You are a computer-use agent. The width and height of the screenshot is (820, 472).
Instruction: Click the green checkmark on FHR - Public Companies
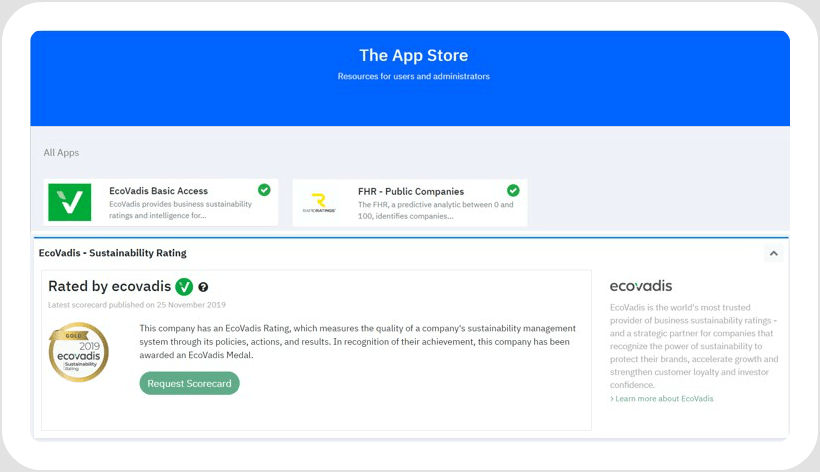click(513, 190)
